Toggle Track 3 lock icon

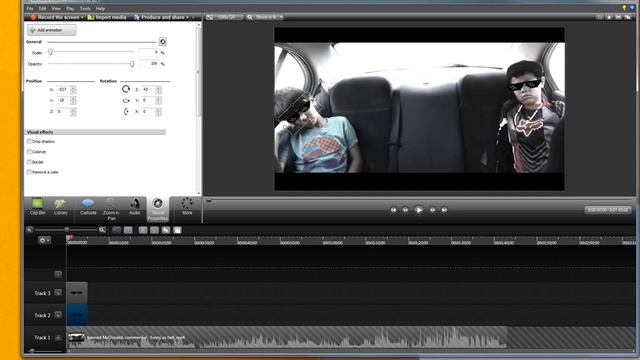point(58,293)
